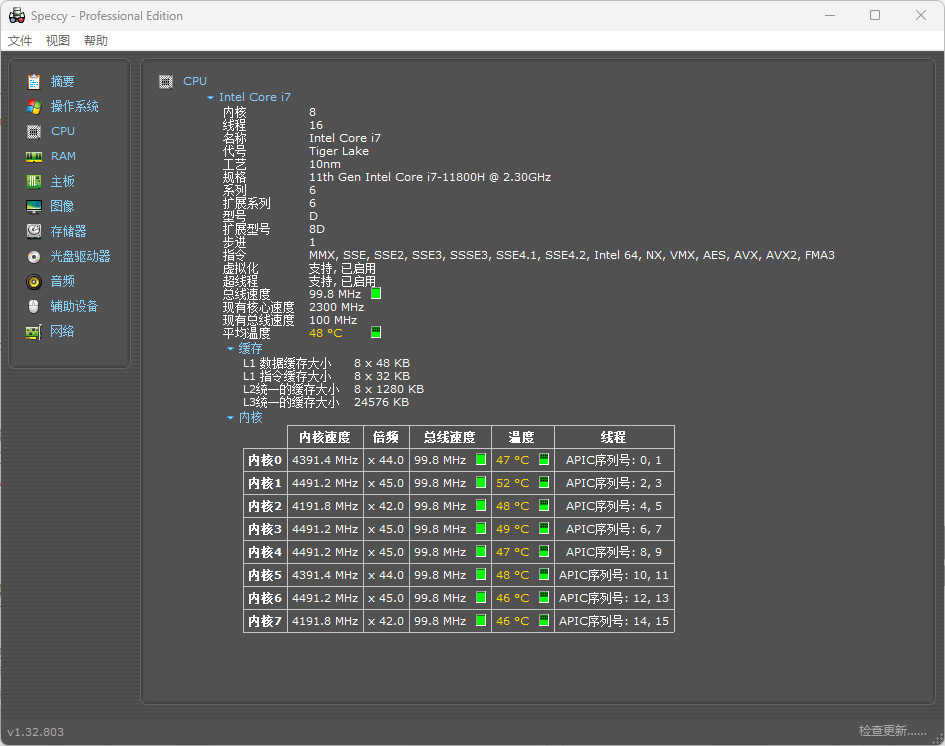945x746 pixels.
Task: Open the 辅助设备 mouse icon
Action: click(34, 307)
